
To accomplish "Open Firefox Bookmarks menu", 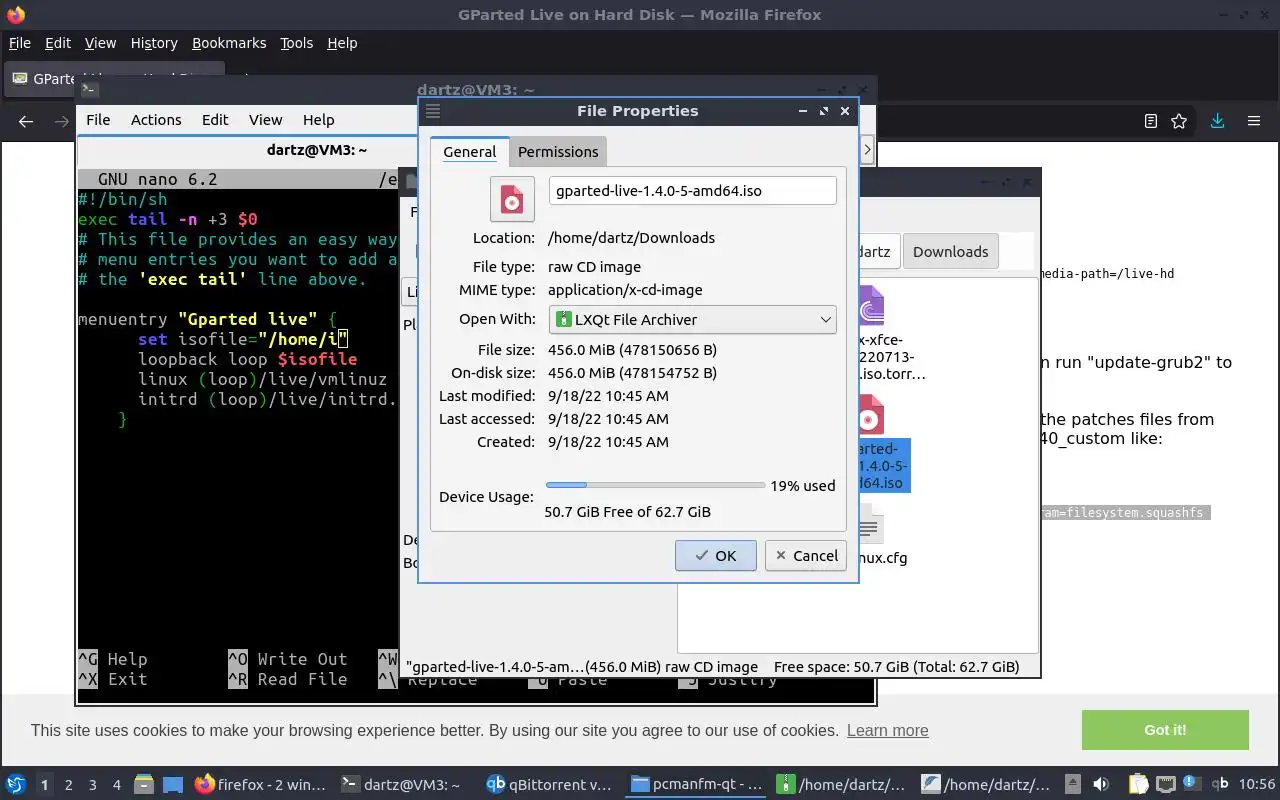I will click(x=229, y=43).
